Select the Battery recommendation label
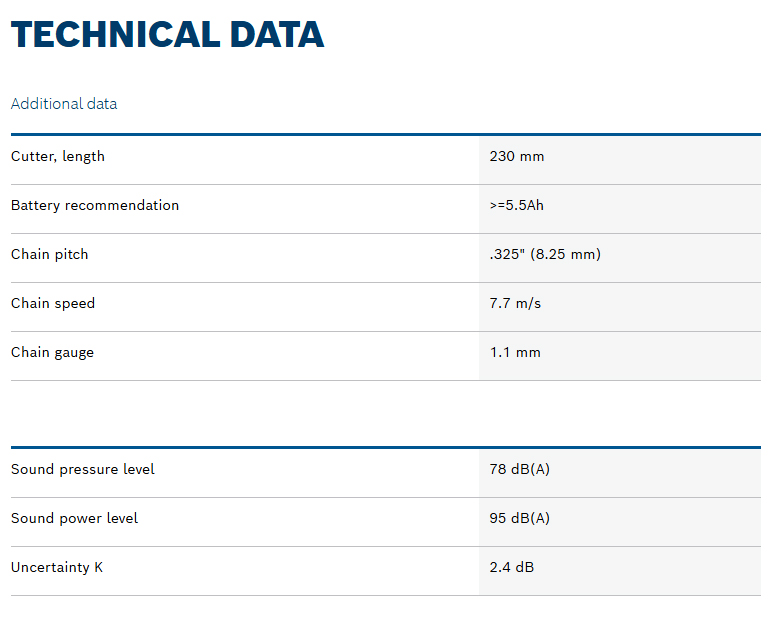 (95, 205)
